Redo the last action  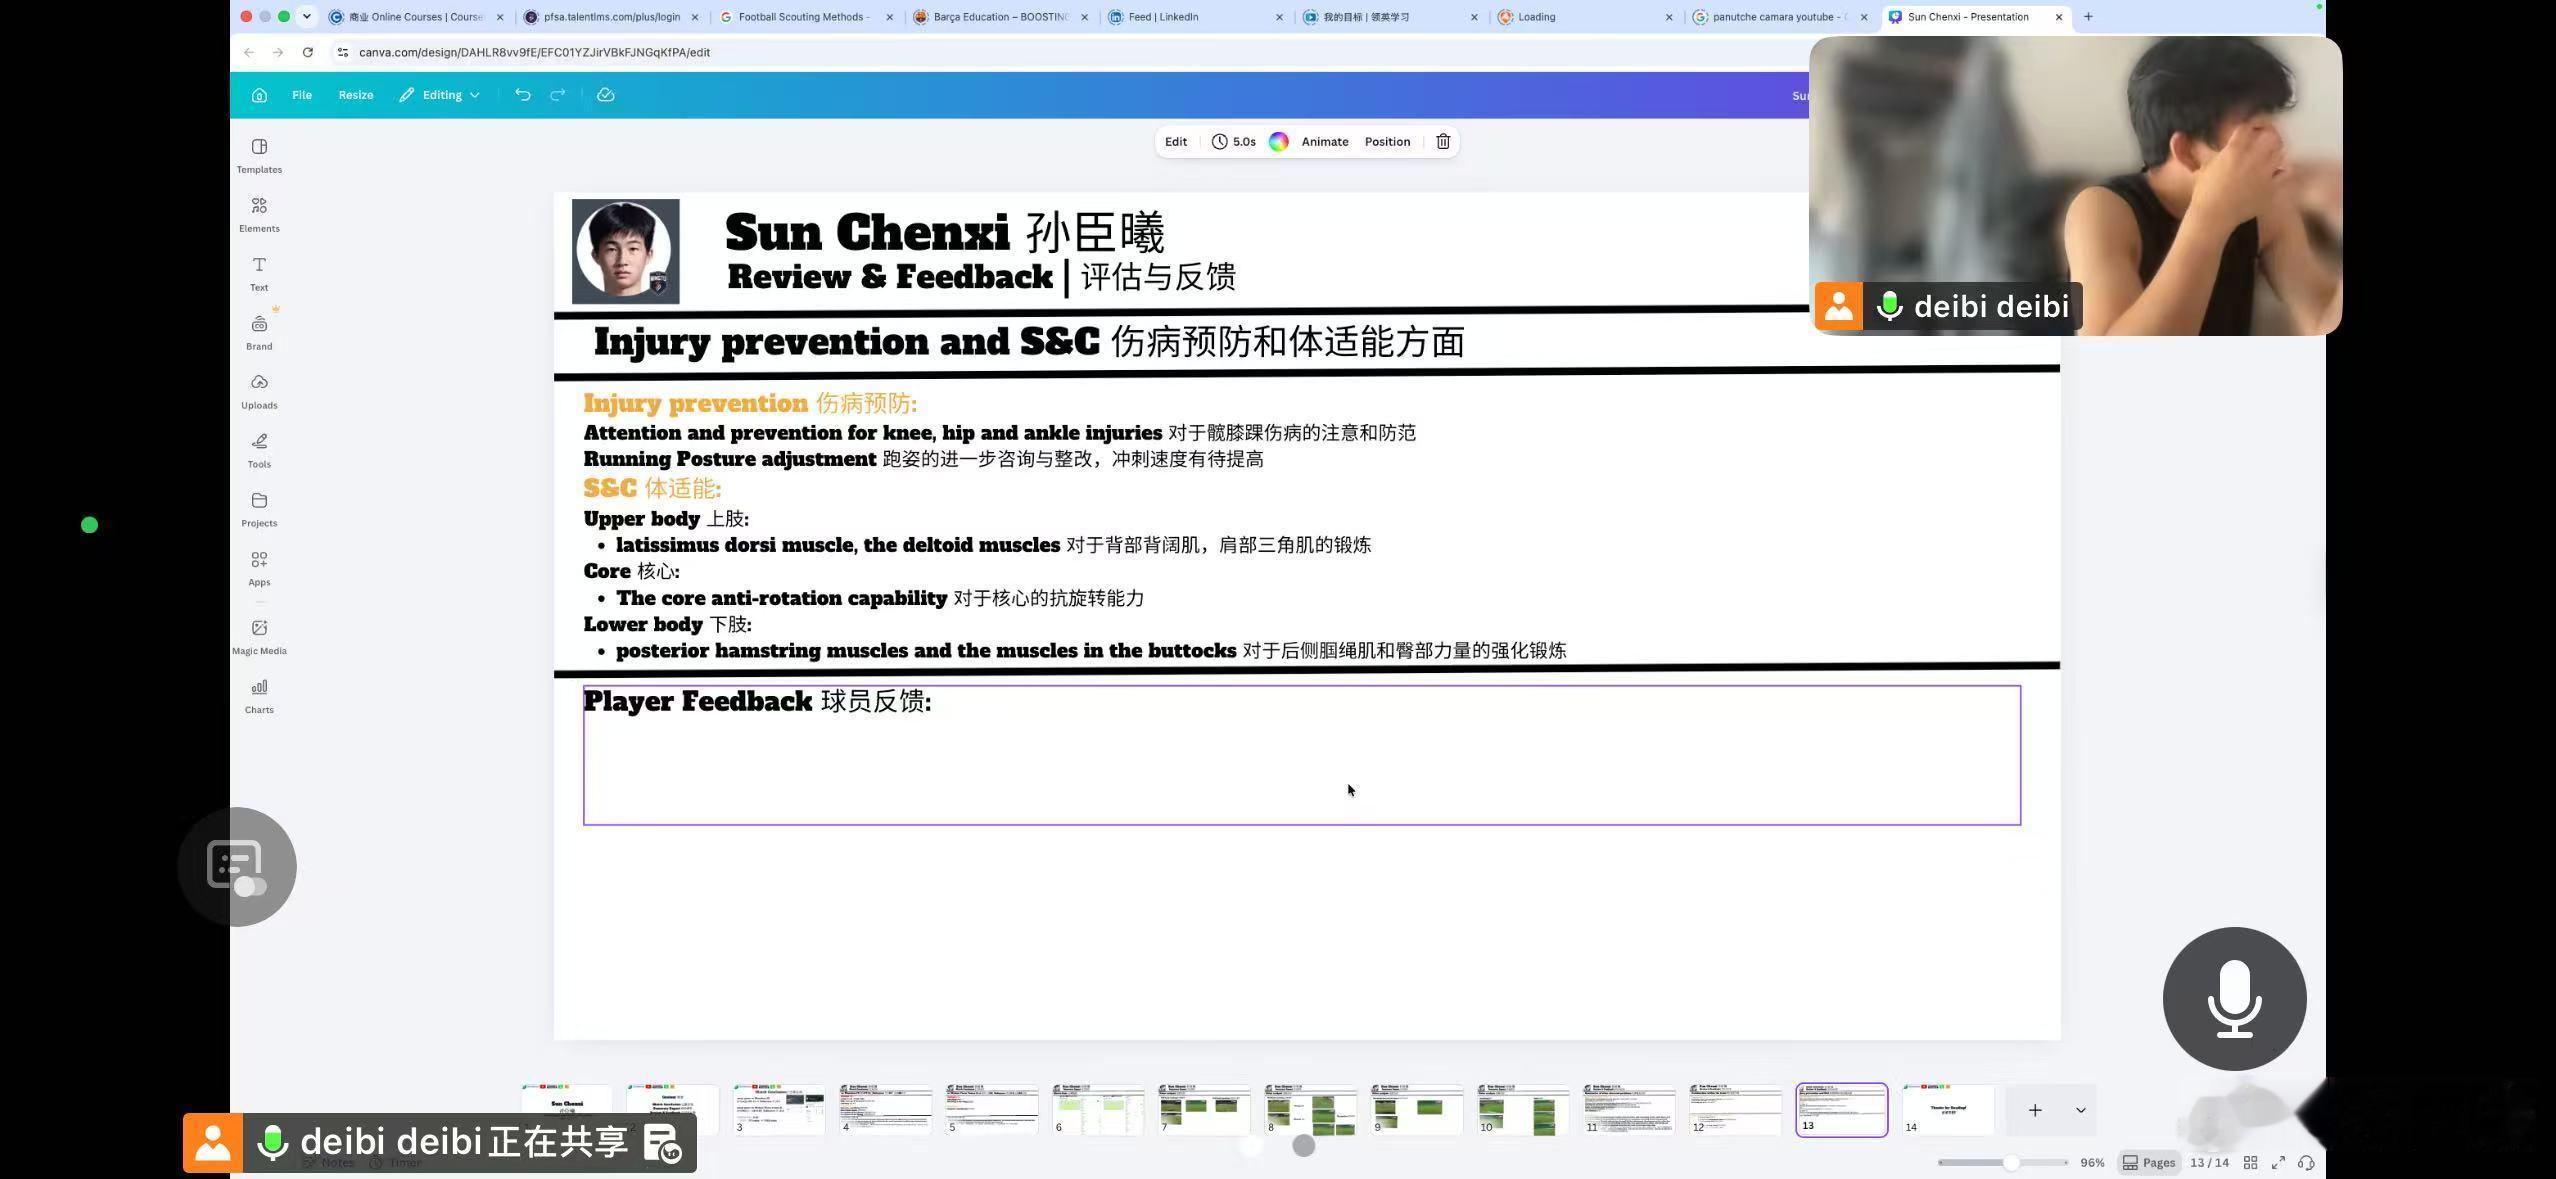coord(558,95)
